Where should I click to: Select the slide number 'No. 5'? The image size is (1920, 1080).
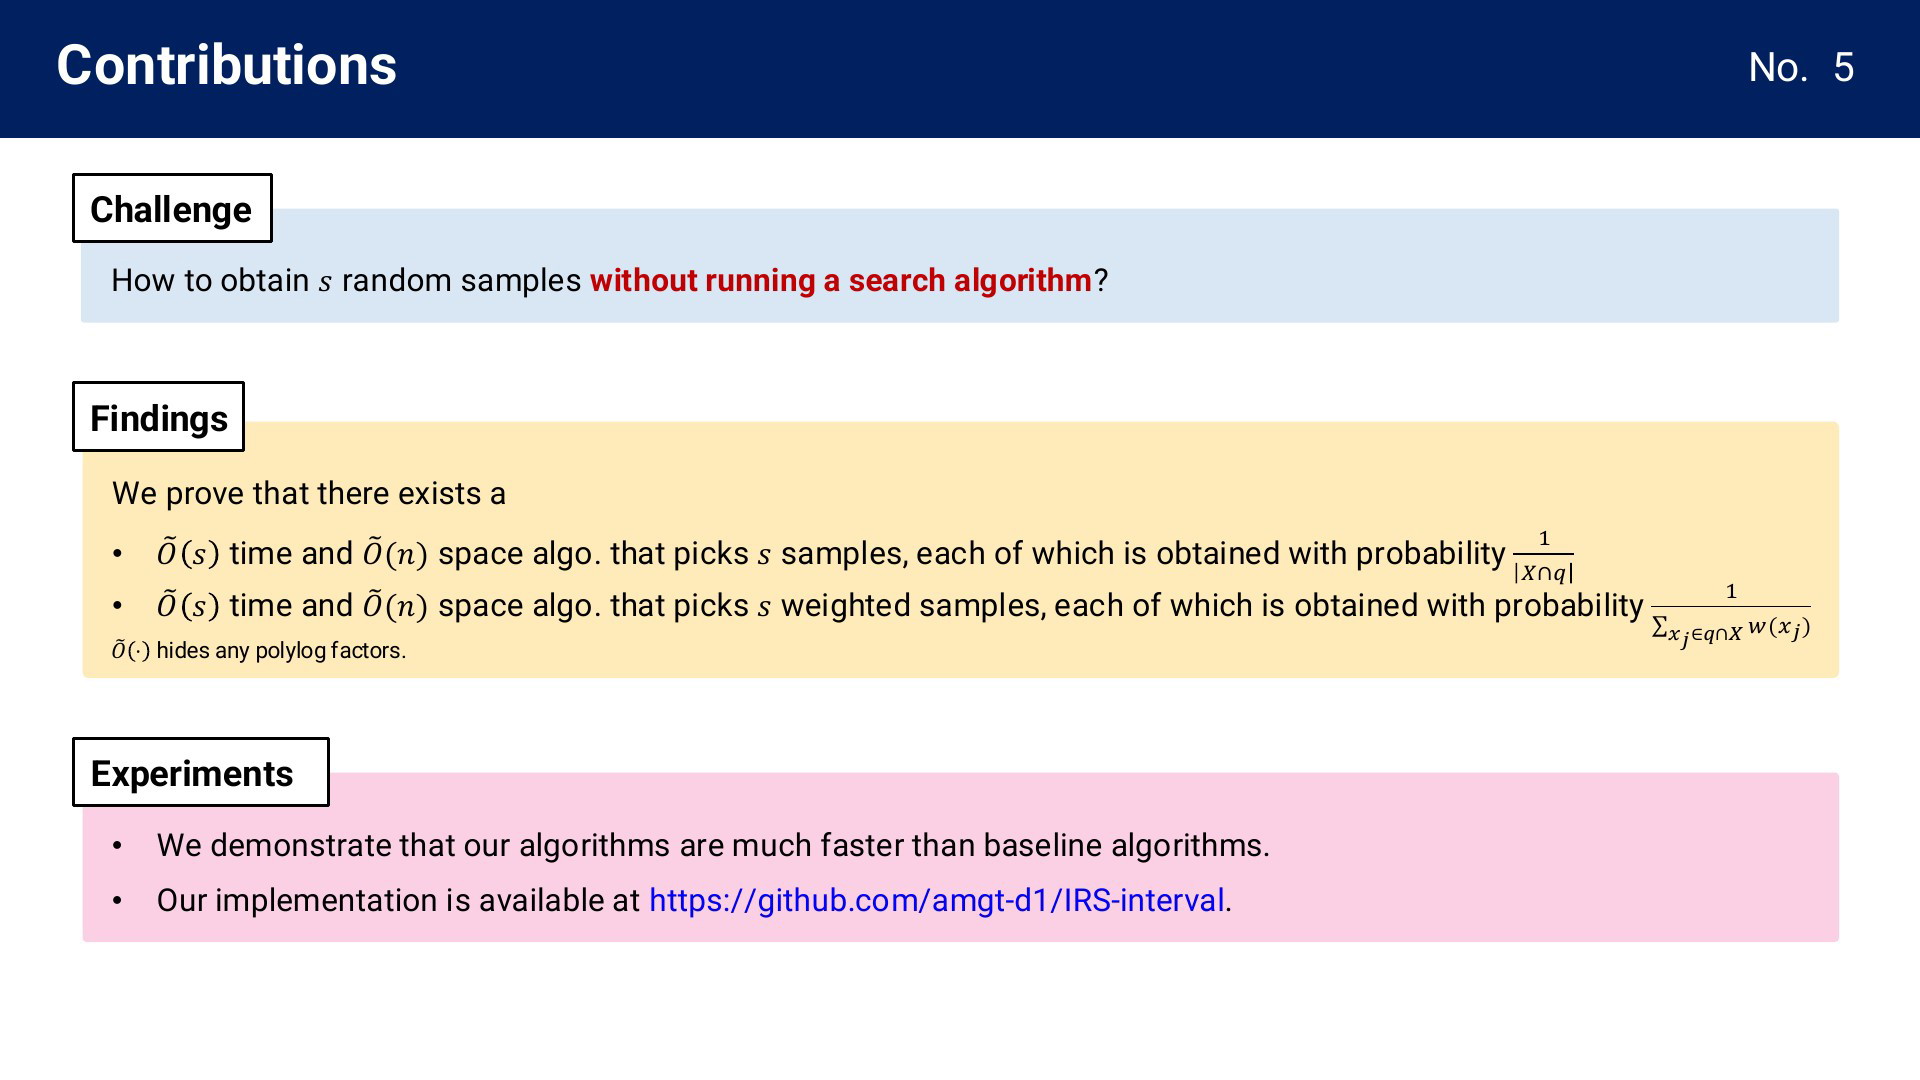pyautogui.click(x=1801, y=68)
